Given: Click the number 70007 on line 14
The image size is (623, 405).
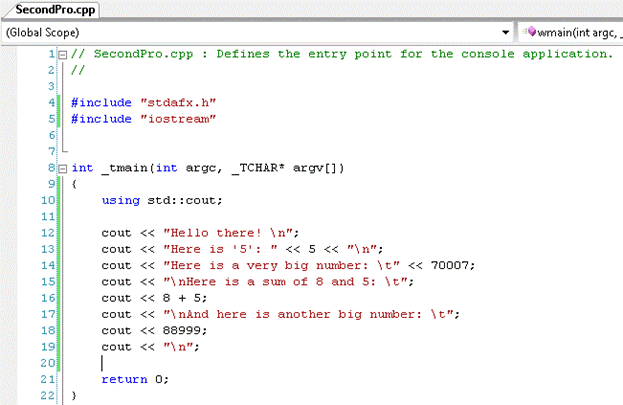Looking at the screenshot, I should pos(449,265).
